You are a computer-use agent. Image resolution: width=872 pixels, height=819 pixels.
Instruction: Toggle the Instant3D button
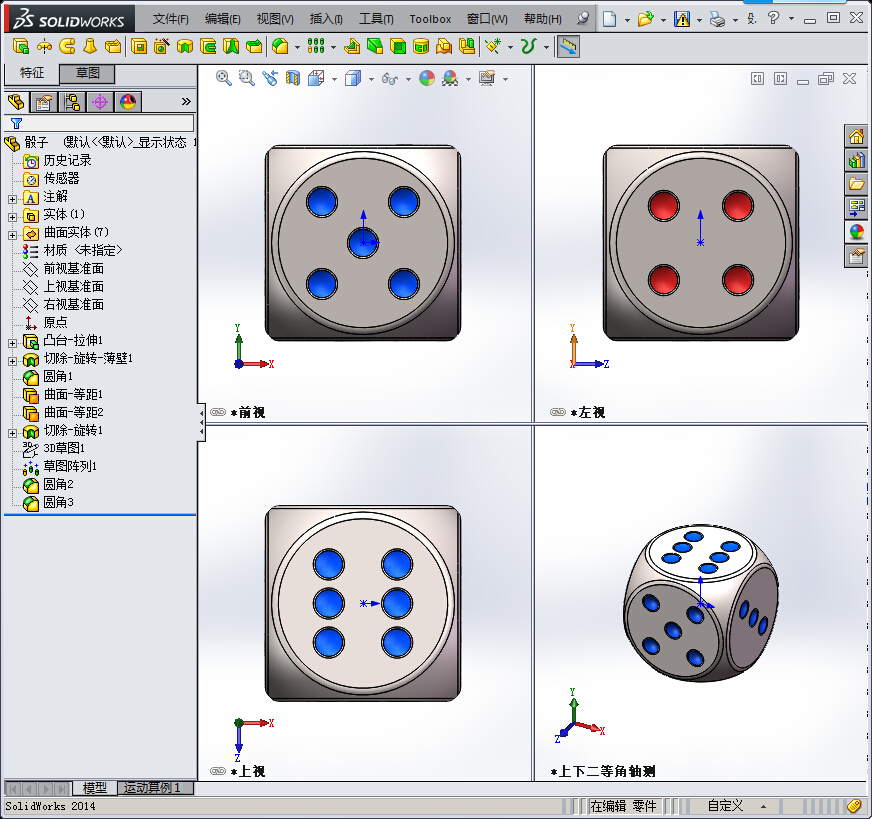point(568,47)
